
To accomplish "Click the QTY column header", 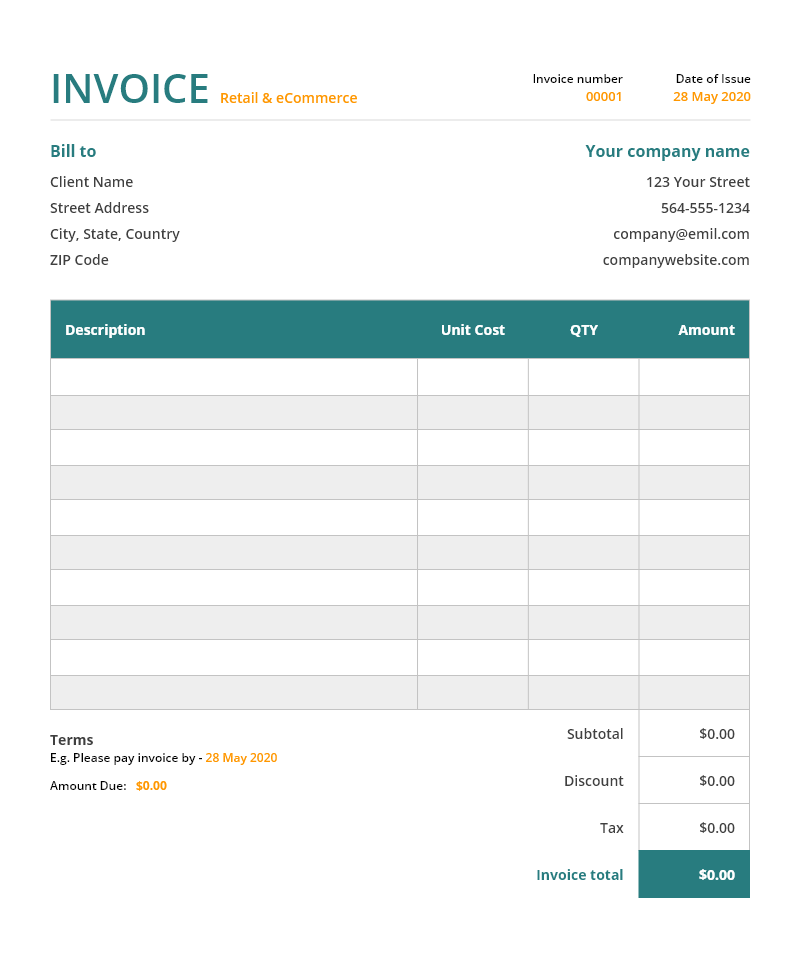I will tap(584, 330).
